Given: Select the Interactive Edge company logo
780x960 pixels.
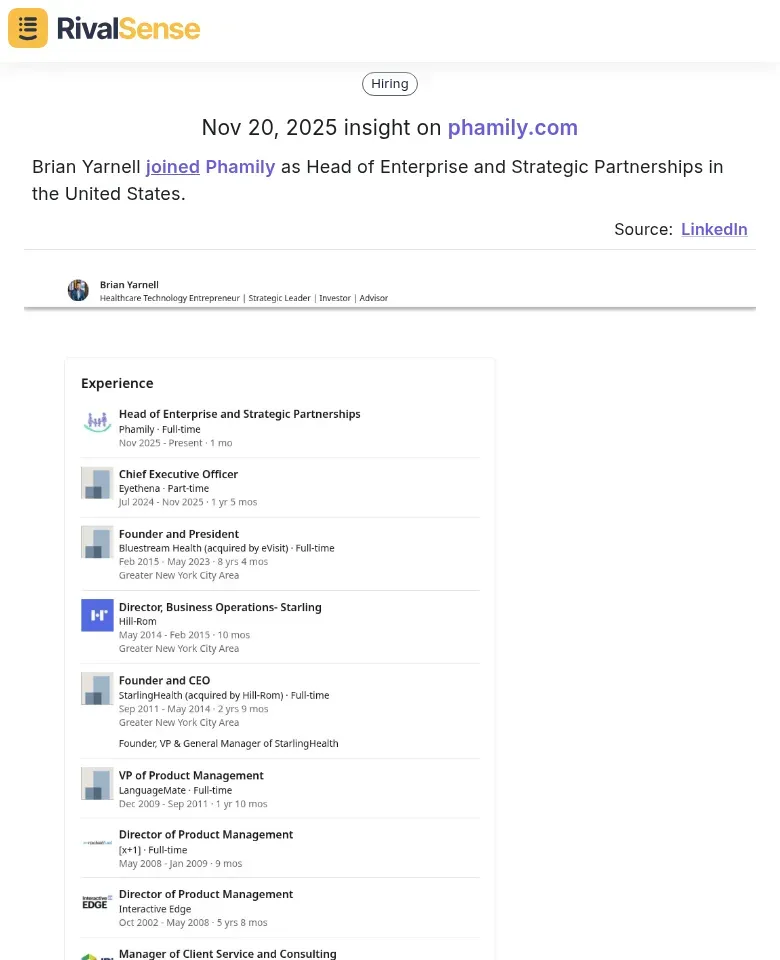Looking at the screenshot, I should 96,902.
